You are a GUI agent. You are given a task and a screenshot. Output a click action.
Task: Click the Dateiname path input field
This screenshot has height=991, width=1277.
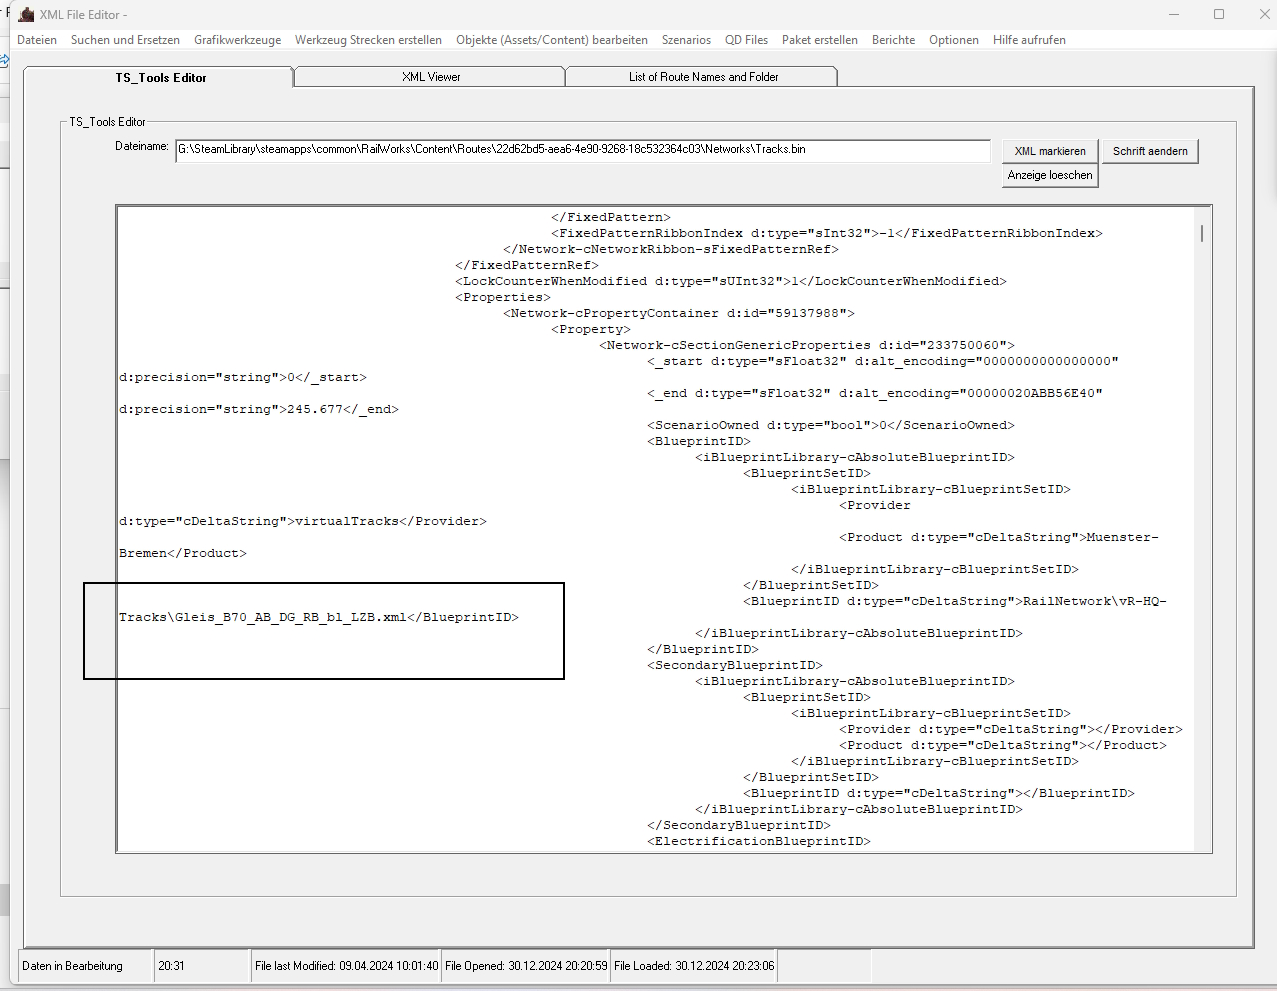click(x=582, y=150)
